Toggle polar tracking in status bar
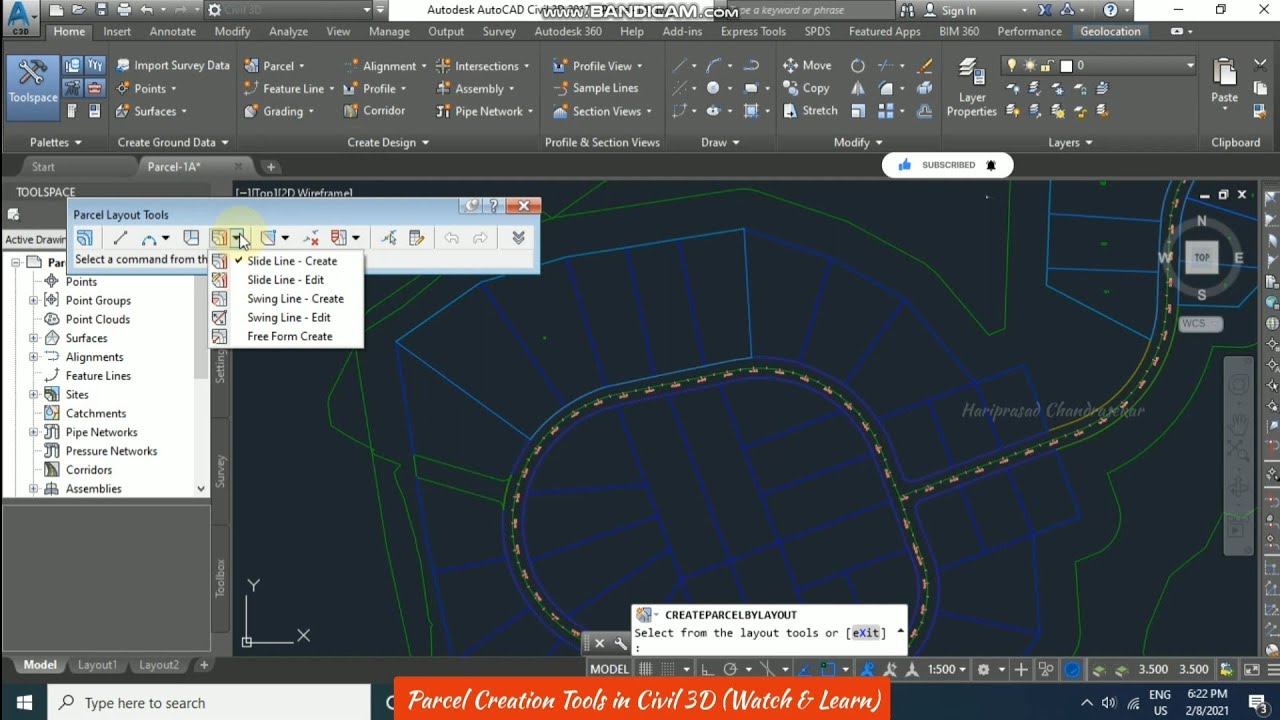The width and height of the screenshot is (1280, 720). 730,669
